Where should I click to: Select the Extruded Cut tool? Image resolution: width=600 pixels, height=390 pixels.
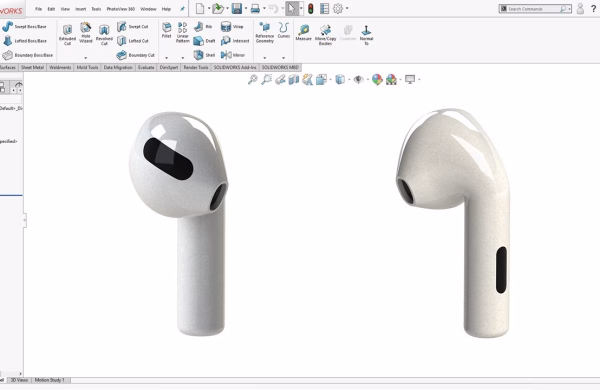[x=67, y=35]
